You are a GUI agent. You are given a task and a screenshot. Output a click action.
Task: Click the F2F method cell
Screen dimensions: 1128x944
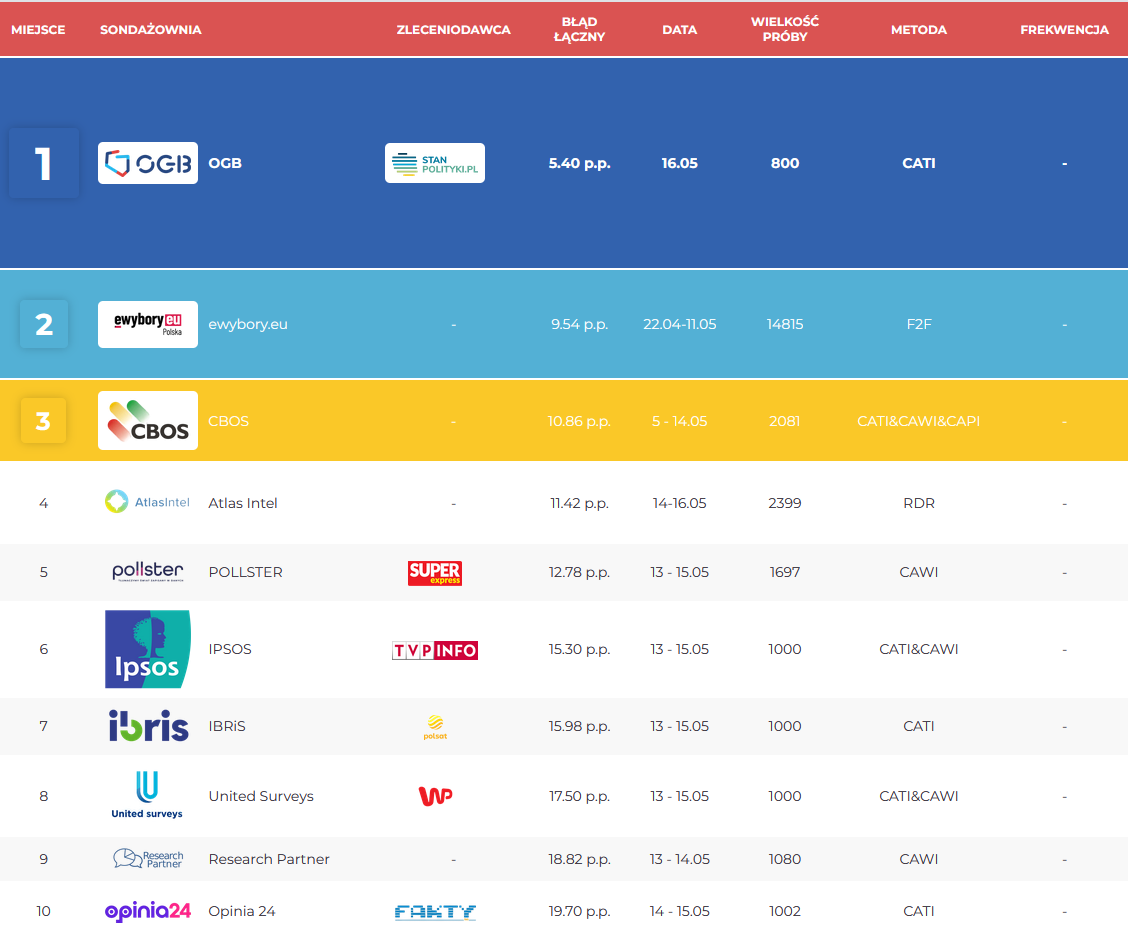(919, 324)
